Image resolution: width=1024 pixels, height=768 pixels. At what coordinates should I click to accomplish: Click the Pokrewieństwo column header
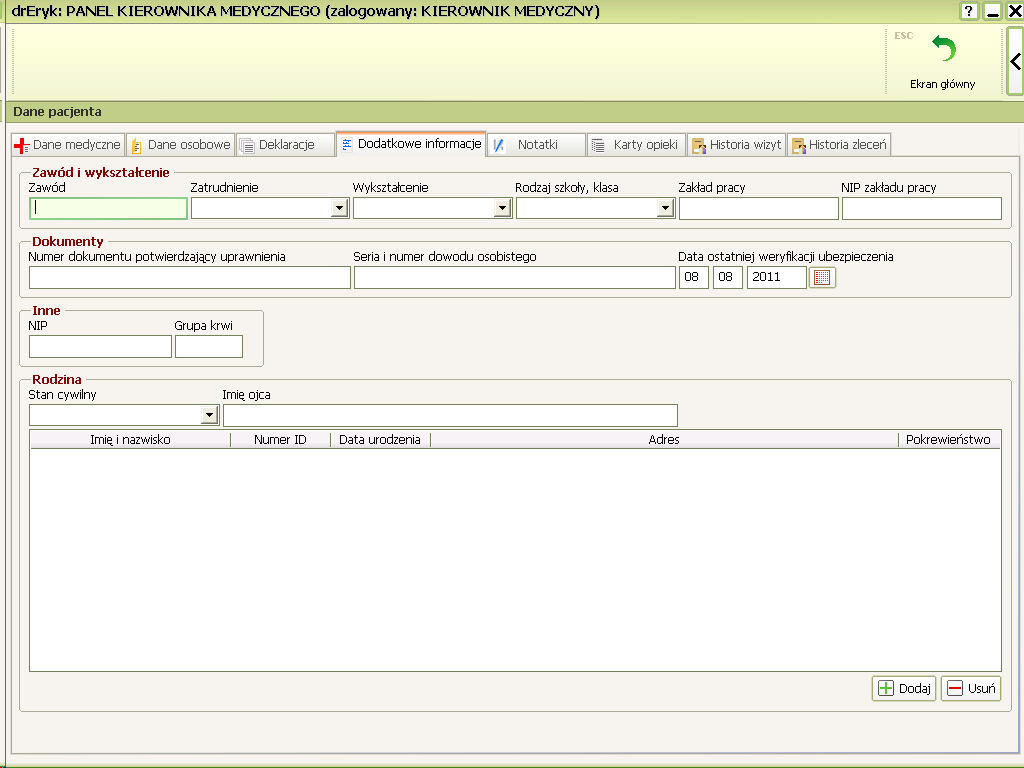click(948, 440)
